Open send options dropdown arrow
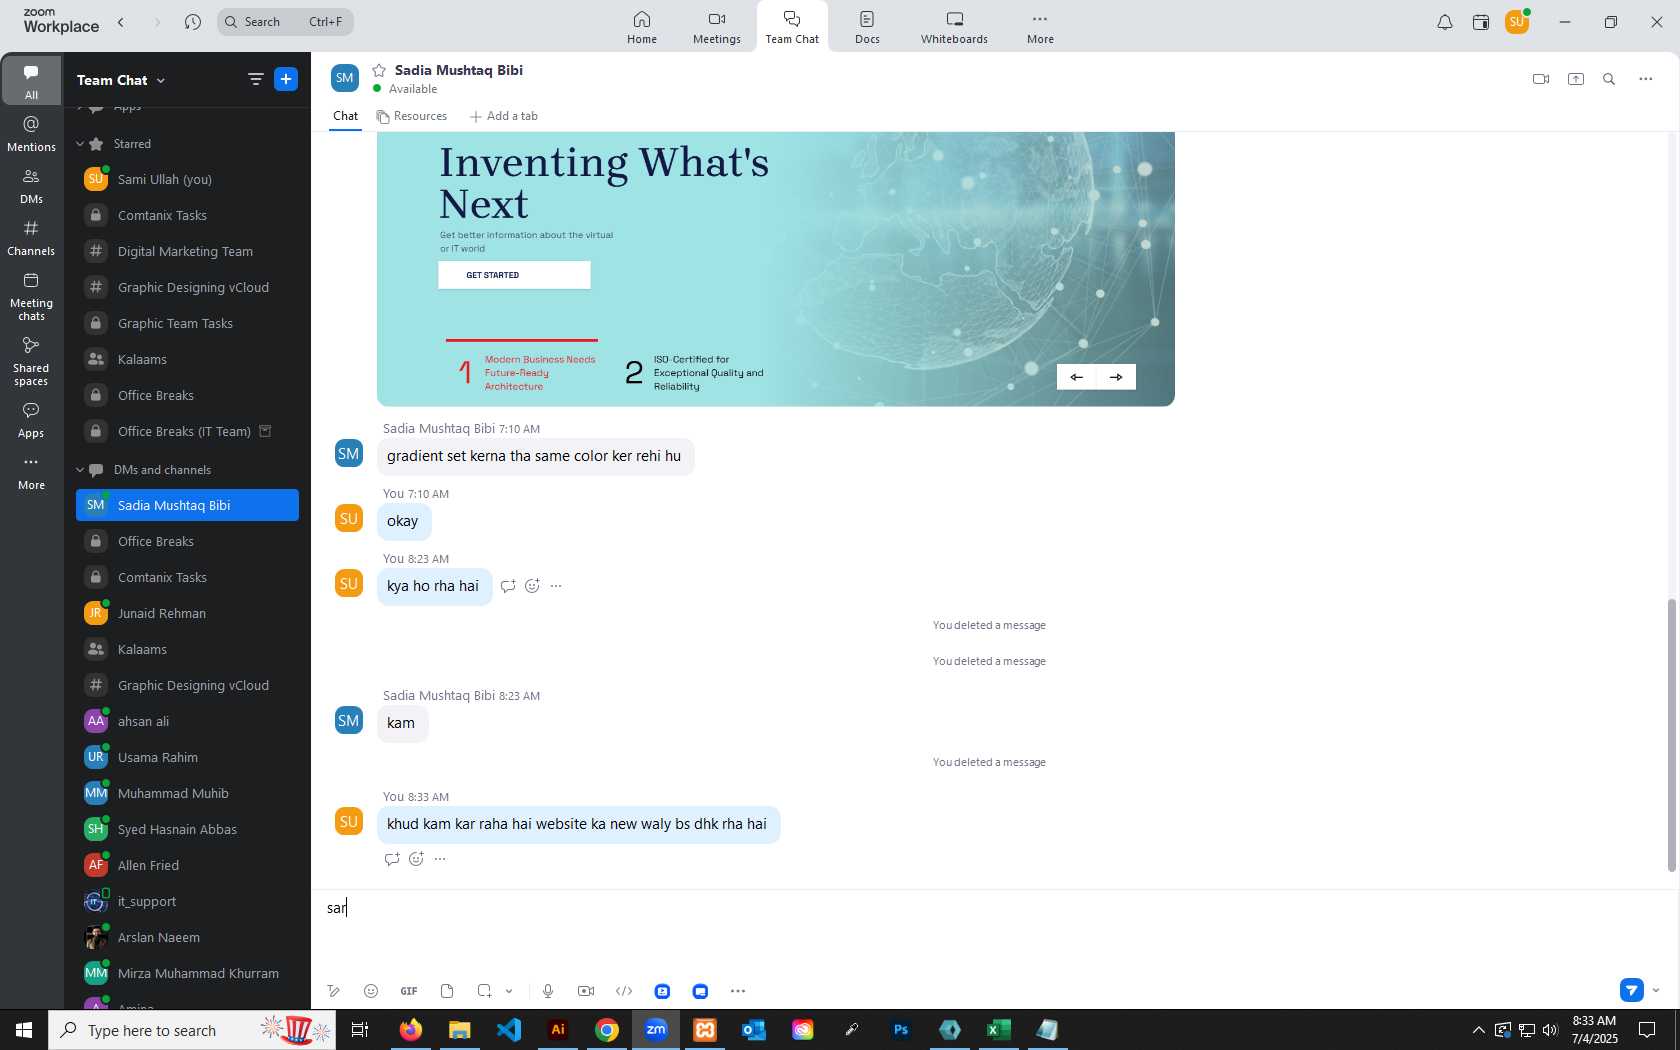 (1656, 990)
